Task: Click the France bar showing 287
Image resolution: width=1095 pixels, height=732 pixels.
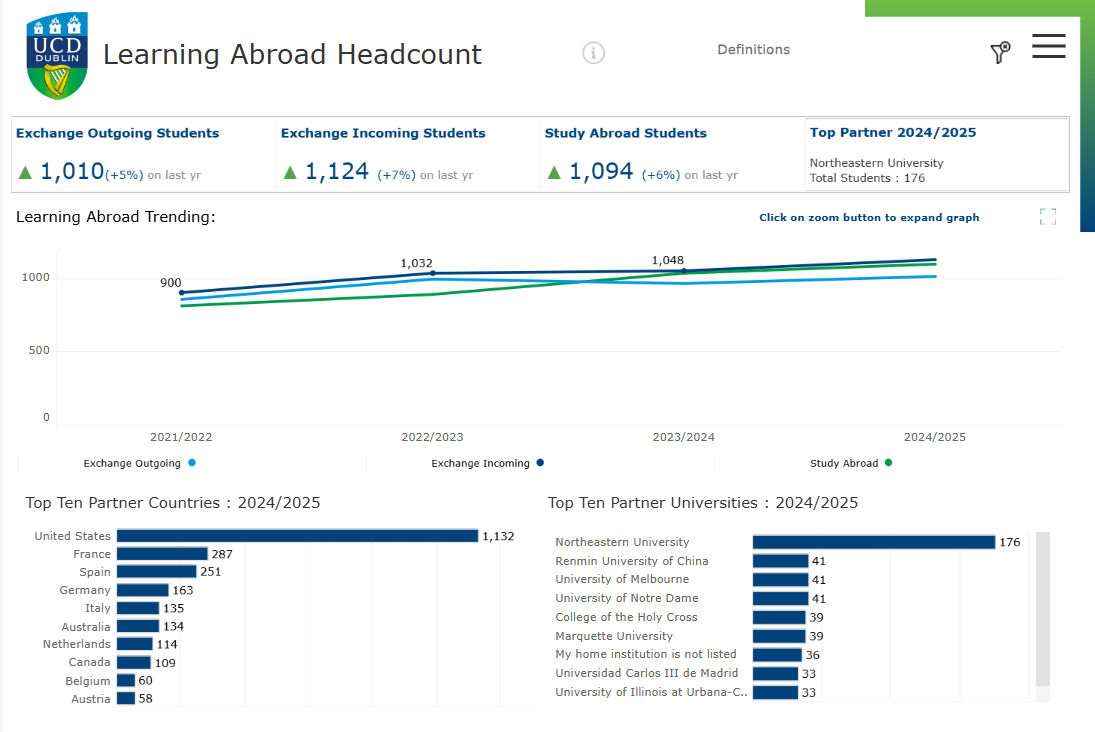Action: (x=162, y=554)
